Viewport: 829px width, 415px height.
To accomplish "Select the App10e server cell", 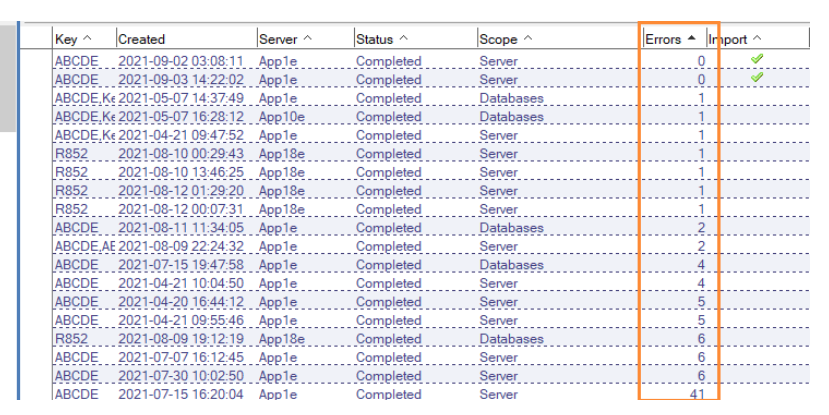I will (x=283, y=117).
